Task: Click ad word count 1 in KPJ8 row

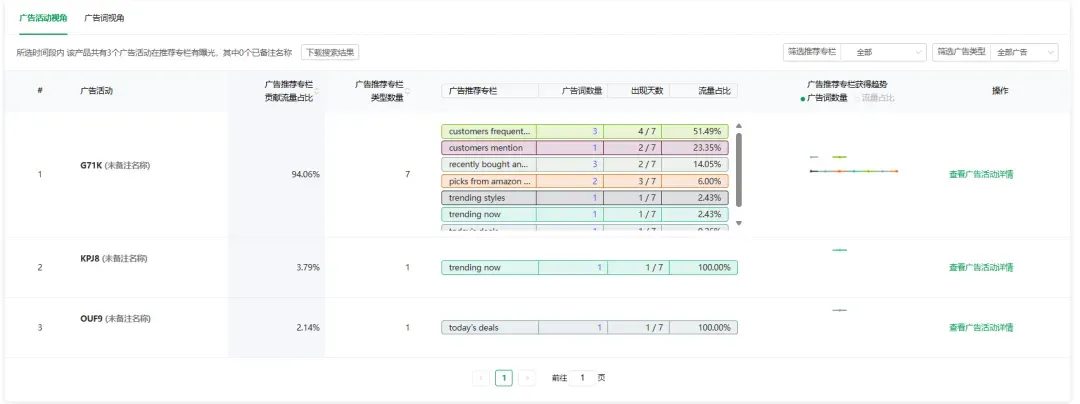Action: (599, 267)
